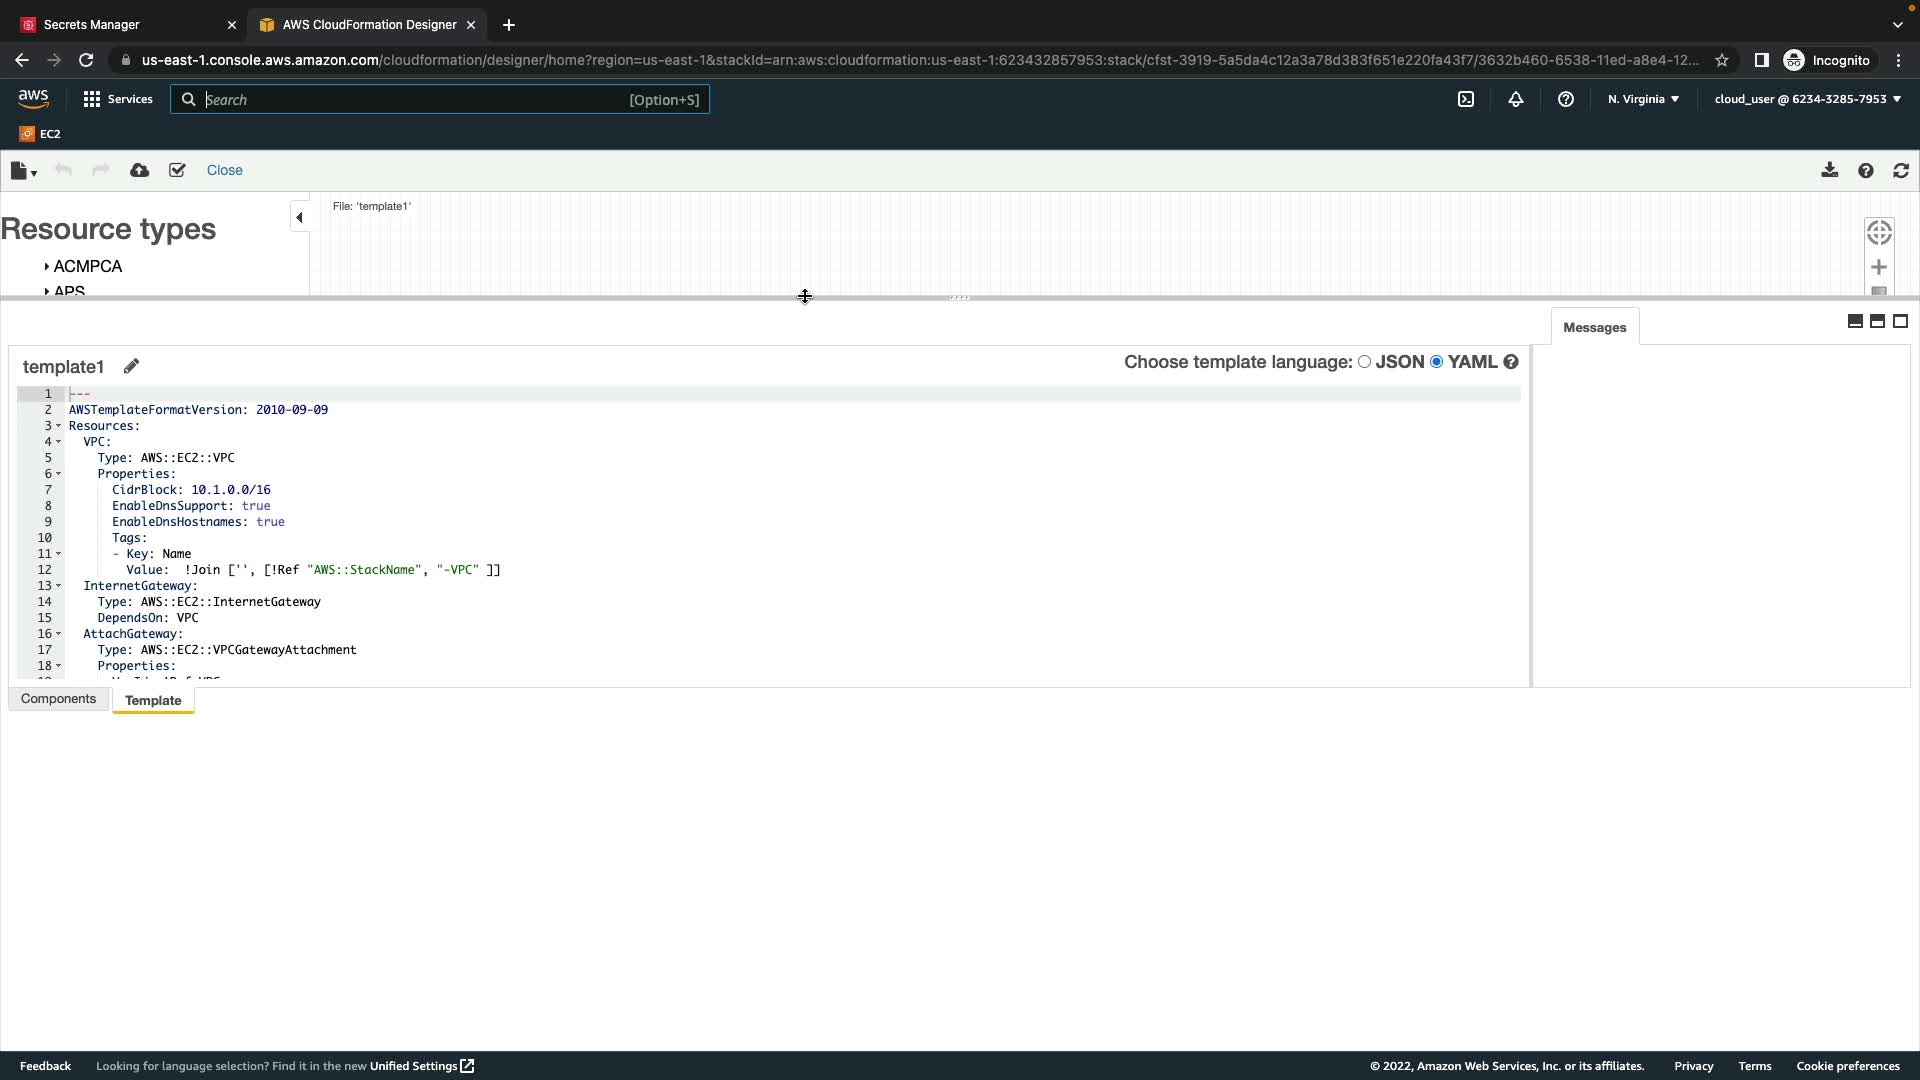Click Fit to window crosshair icon
Viewport: 1920px width, 1080px height.
(x=1879, y=232)
